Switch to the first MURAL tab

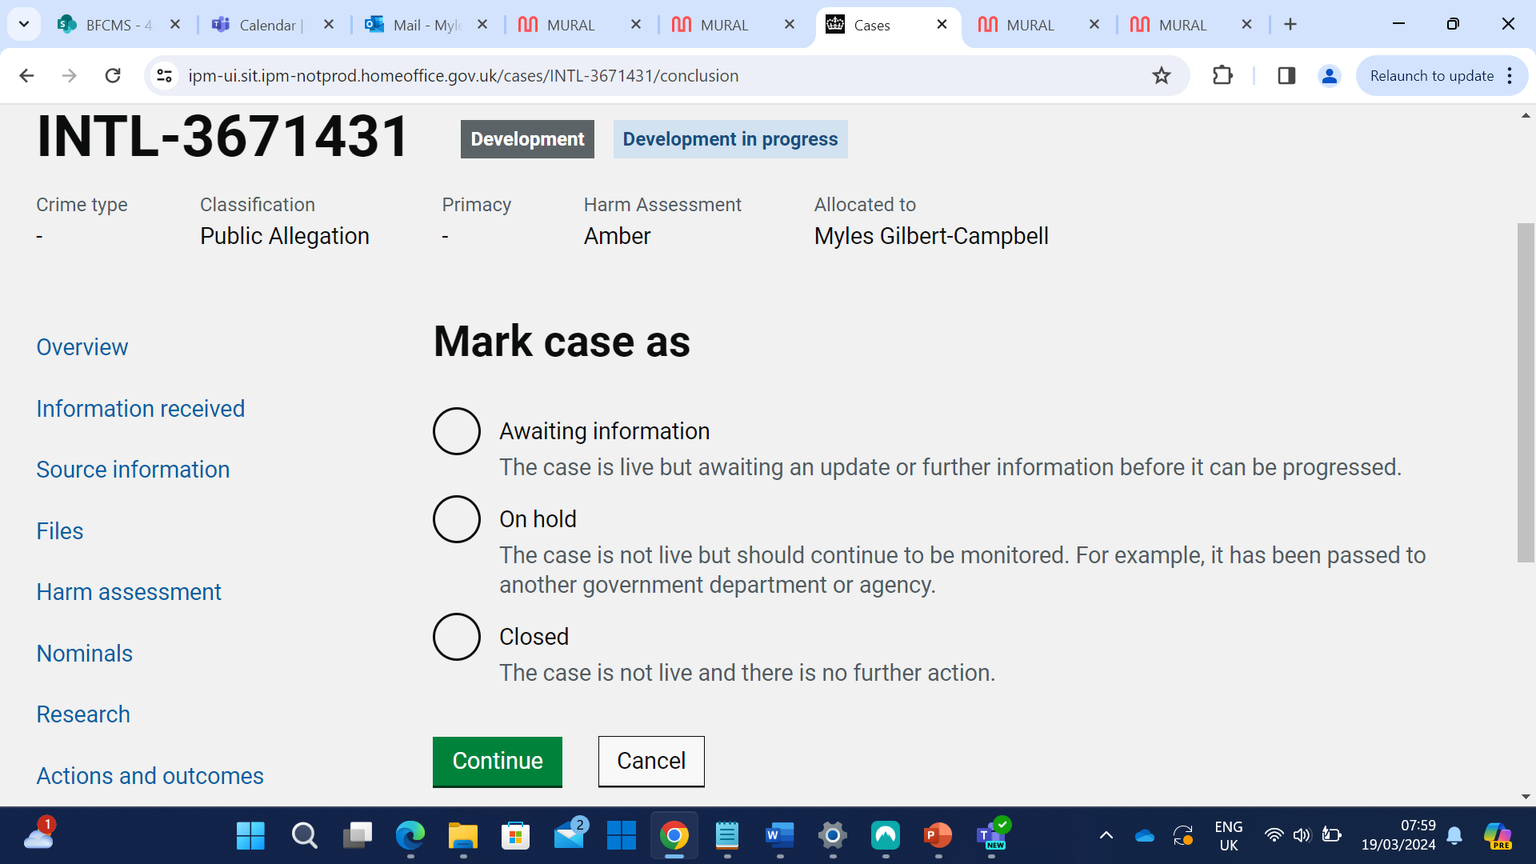578,25
